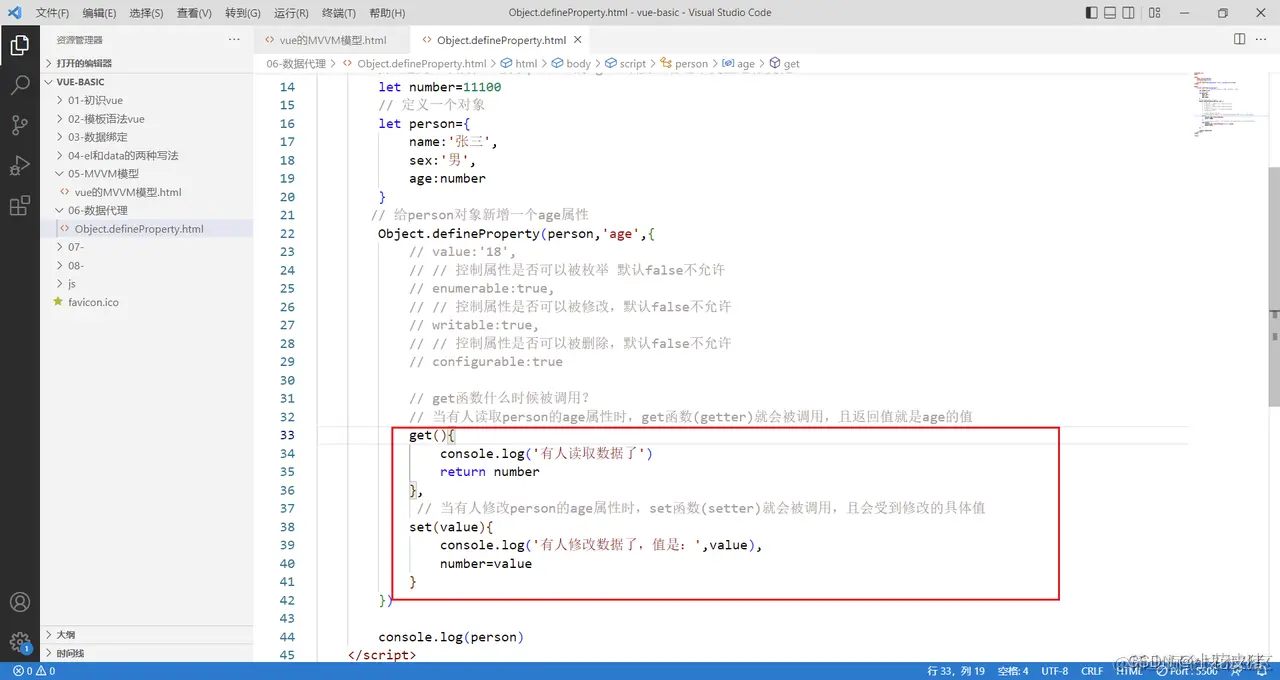Click the body breadcrumb segment
This screenshot has height=680, width=1280.
pyautogui.click(x=571, y=63)
